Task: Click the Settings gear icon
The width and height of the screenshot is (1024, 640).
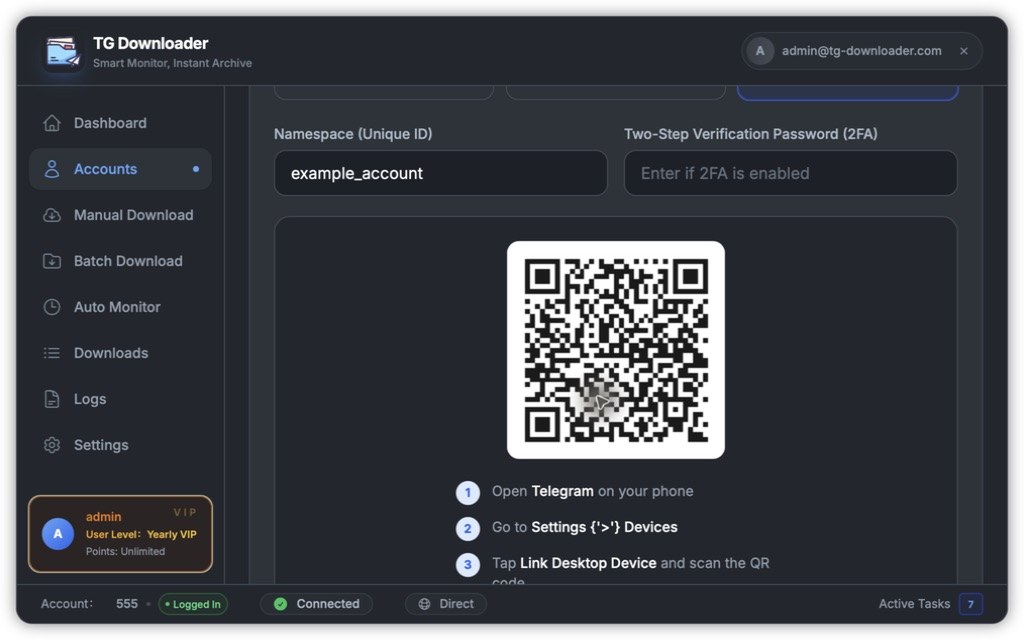Action: (52, 445)
